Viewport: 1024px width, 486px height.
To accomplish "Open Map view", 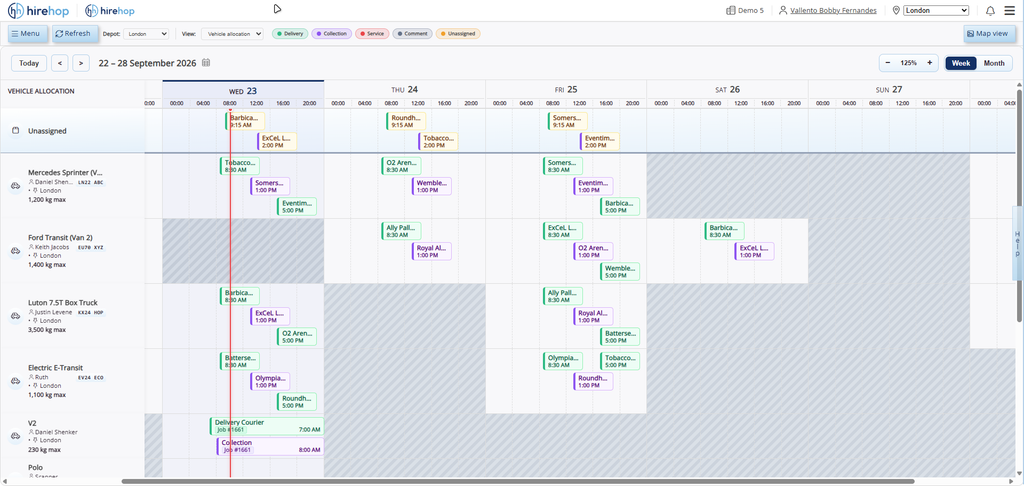I will [x=990, y=33].
